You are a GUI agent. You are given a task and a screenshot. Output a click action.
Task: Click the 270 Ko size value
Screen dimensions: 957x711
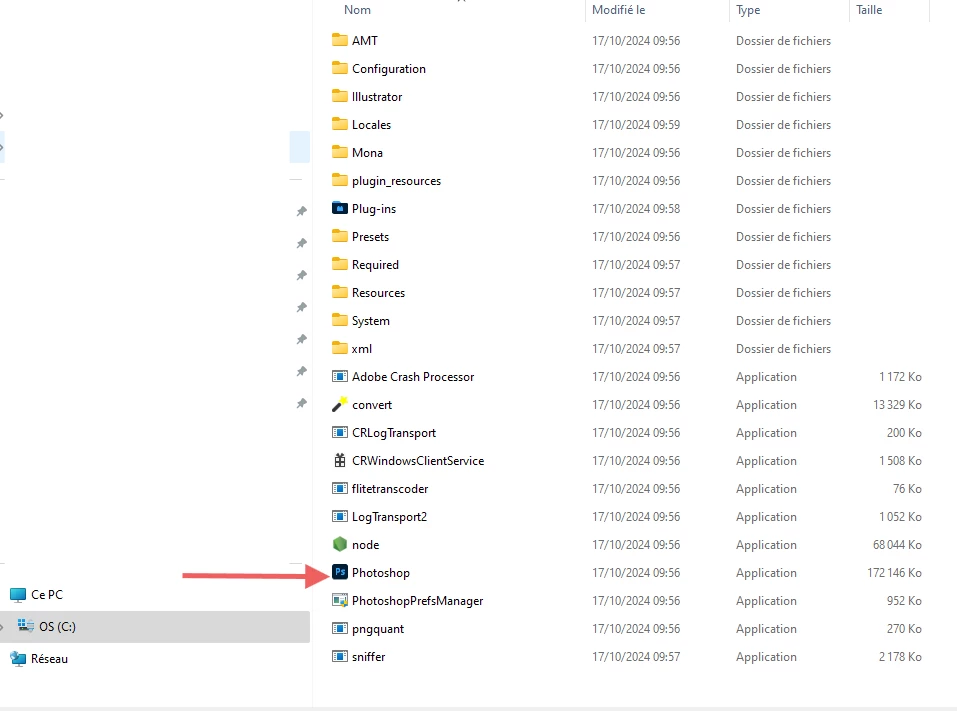[905, 629]
